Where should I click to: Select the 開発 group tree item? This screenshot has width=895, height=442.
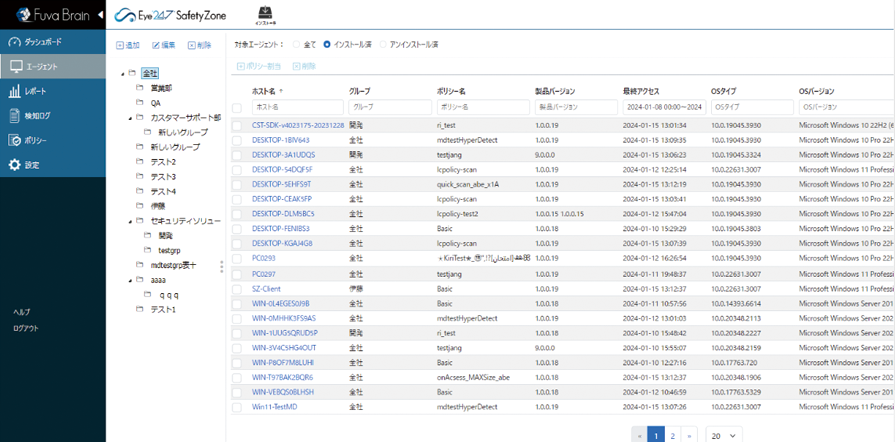tap(166, 235)
